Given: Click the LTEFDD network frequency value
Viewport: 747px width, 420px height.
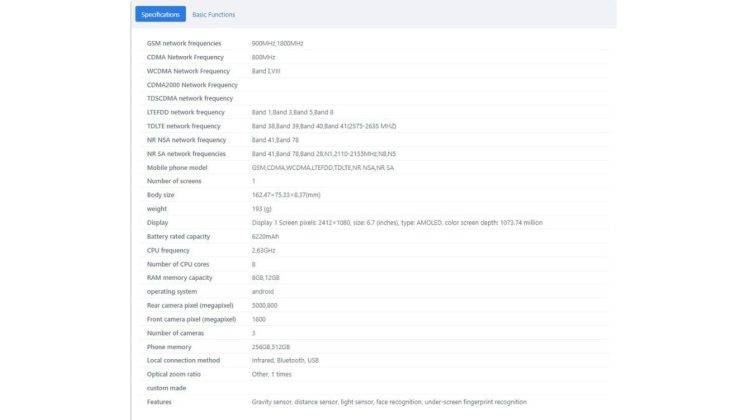Looking at the screenshot, I should pos(293,112).
